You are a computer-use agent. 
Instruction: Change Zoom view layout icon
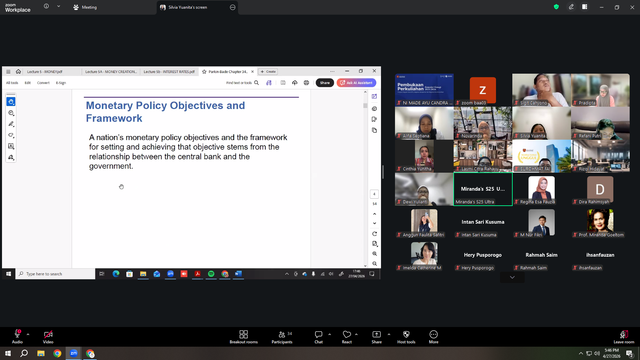coord(584,7)
